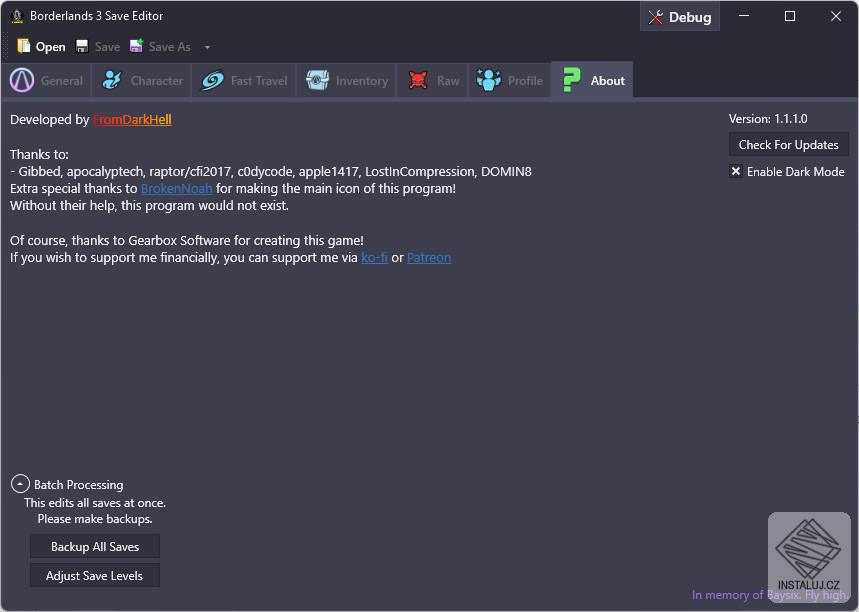The image size is (859, 612).
Task: Open the toolbar overflow dropdown arrow
Action: pos(207,47)
